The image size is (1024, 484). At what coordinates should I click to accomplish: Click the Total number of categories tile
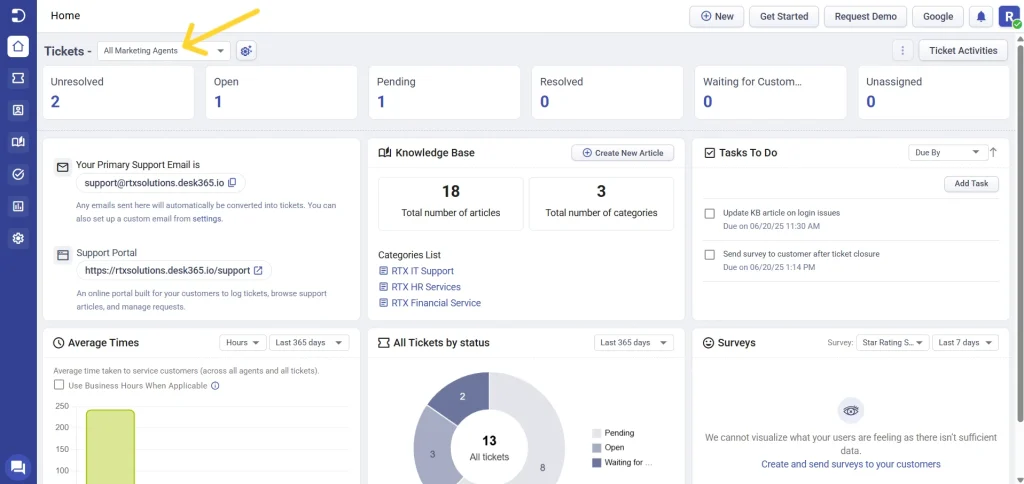pos(601,204)
